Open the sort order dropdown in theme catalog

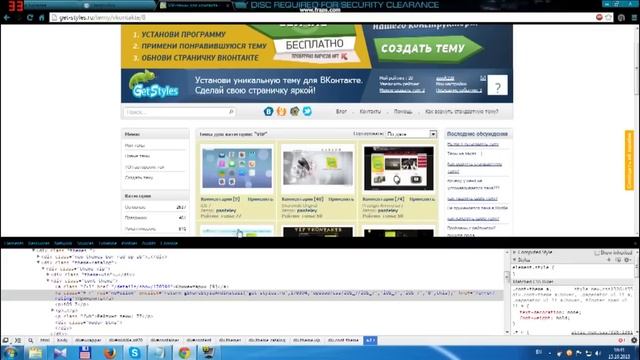coord(411,134)
